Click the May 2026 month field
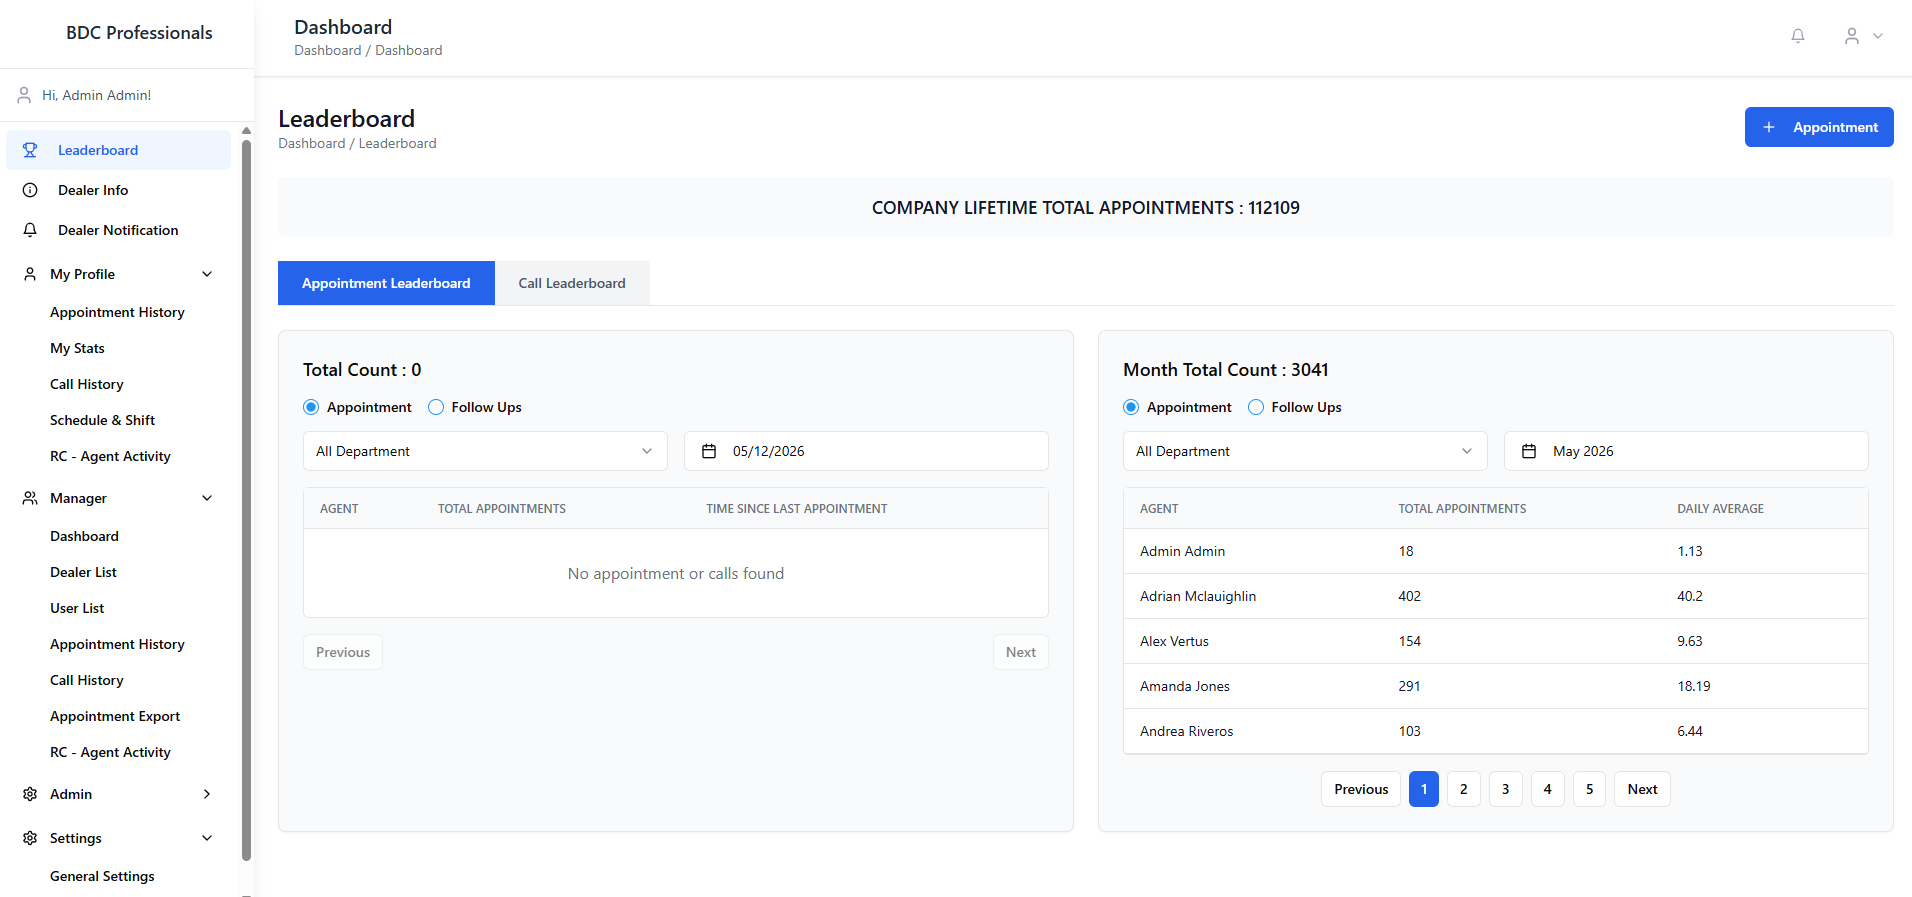The height and width of the screenshot is (897, 1912). point(1686,451)
